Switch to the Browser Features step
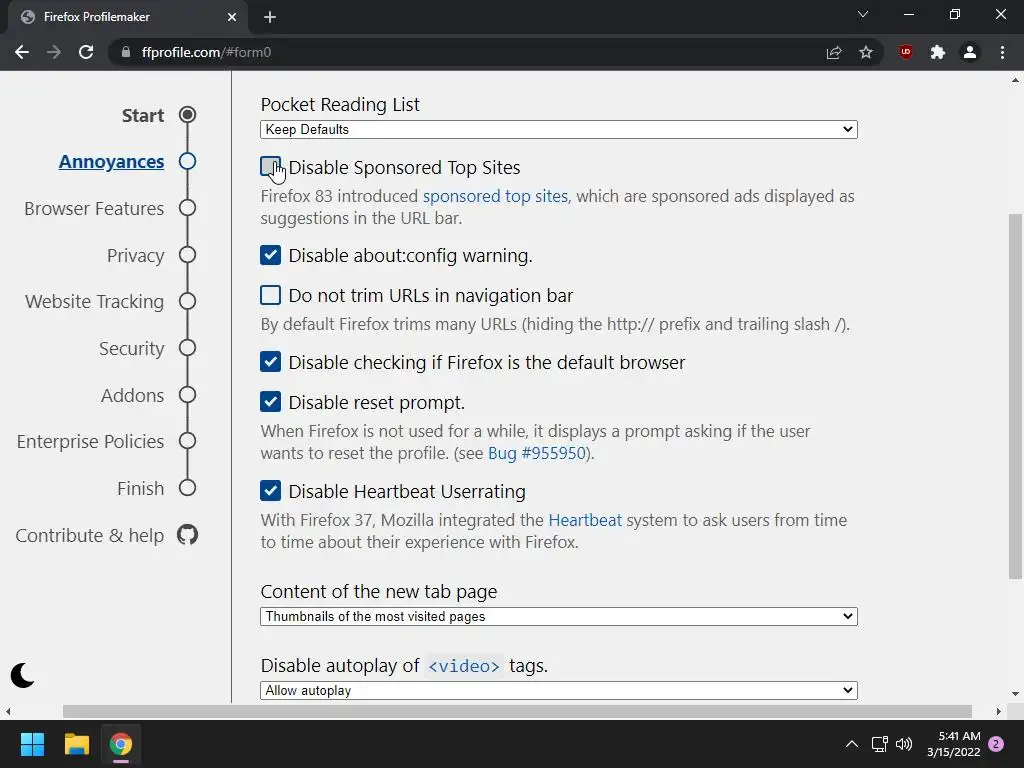Viewport: 1024px width, 768px height. [94, 208]
